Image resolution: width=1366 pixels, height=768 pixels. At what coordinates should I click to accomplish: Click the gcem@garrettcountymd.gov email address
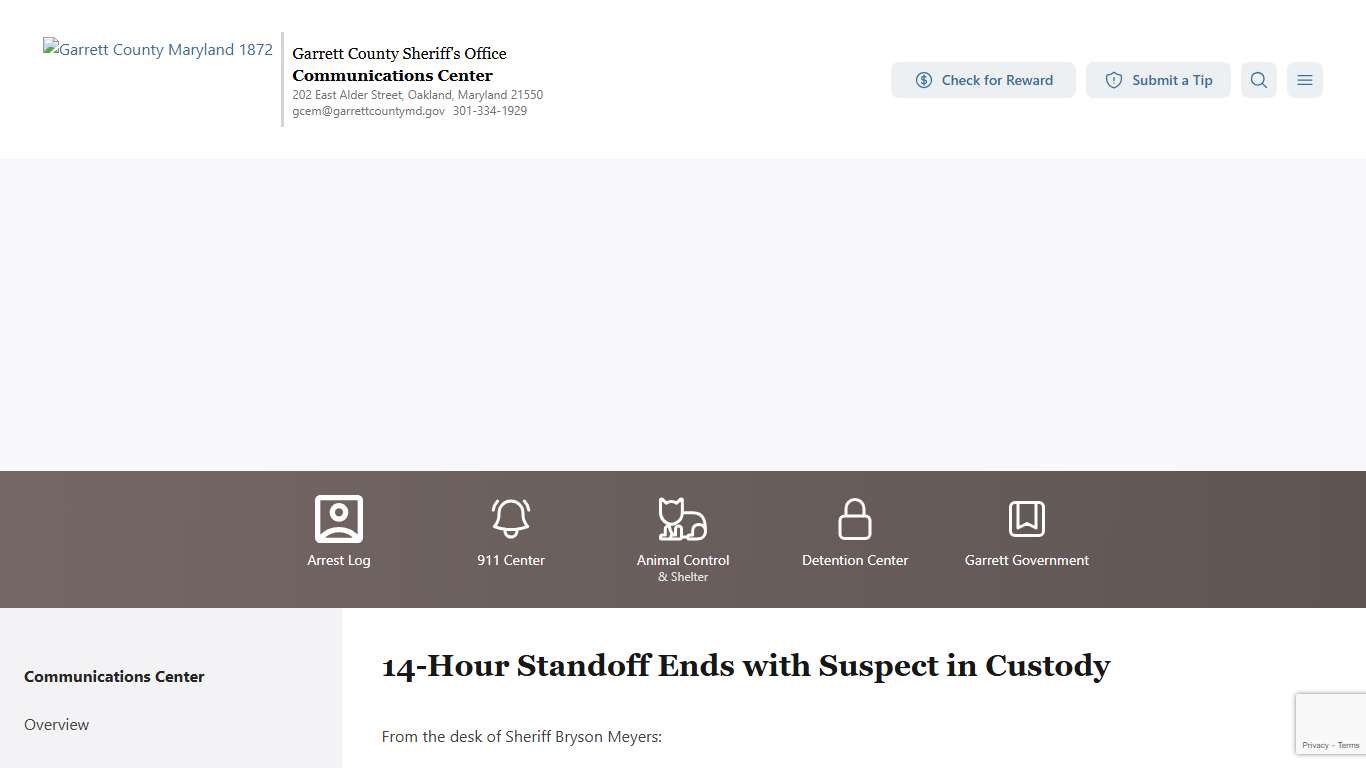[x=368, y=111]
